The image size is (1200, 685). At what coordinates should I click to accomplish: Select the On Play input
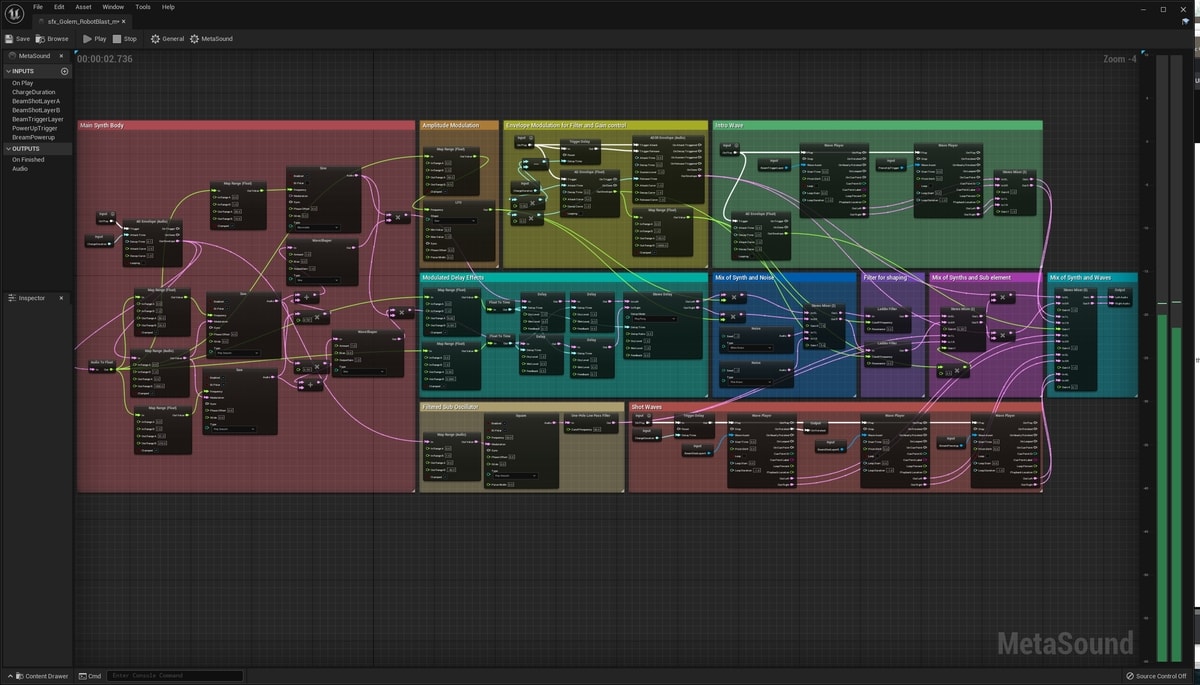click(22, 83)
